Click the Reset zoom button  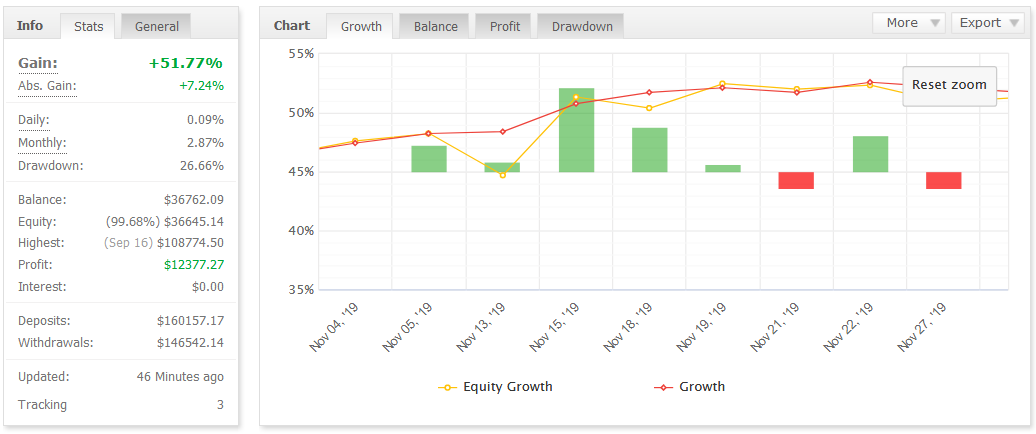click(x=949, y=85)
